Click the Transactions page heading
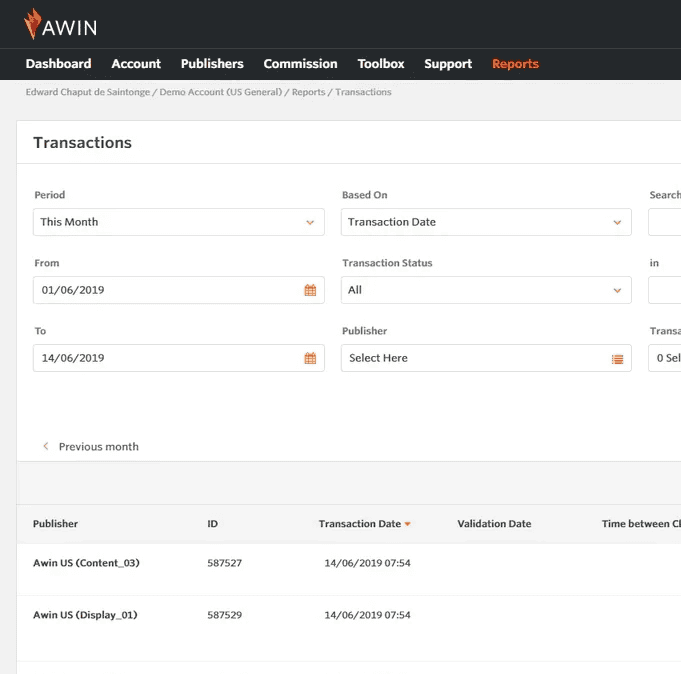Viewport: 681px width, 674px height. click(x=83, y=142)
